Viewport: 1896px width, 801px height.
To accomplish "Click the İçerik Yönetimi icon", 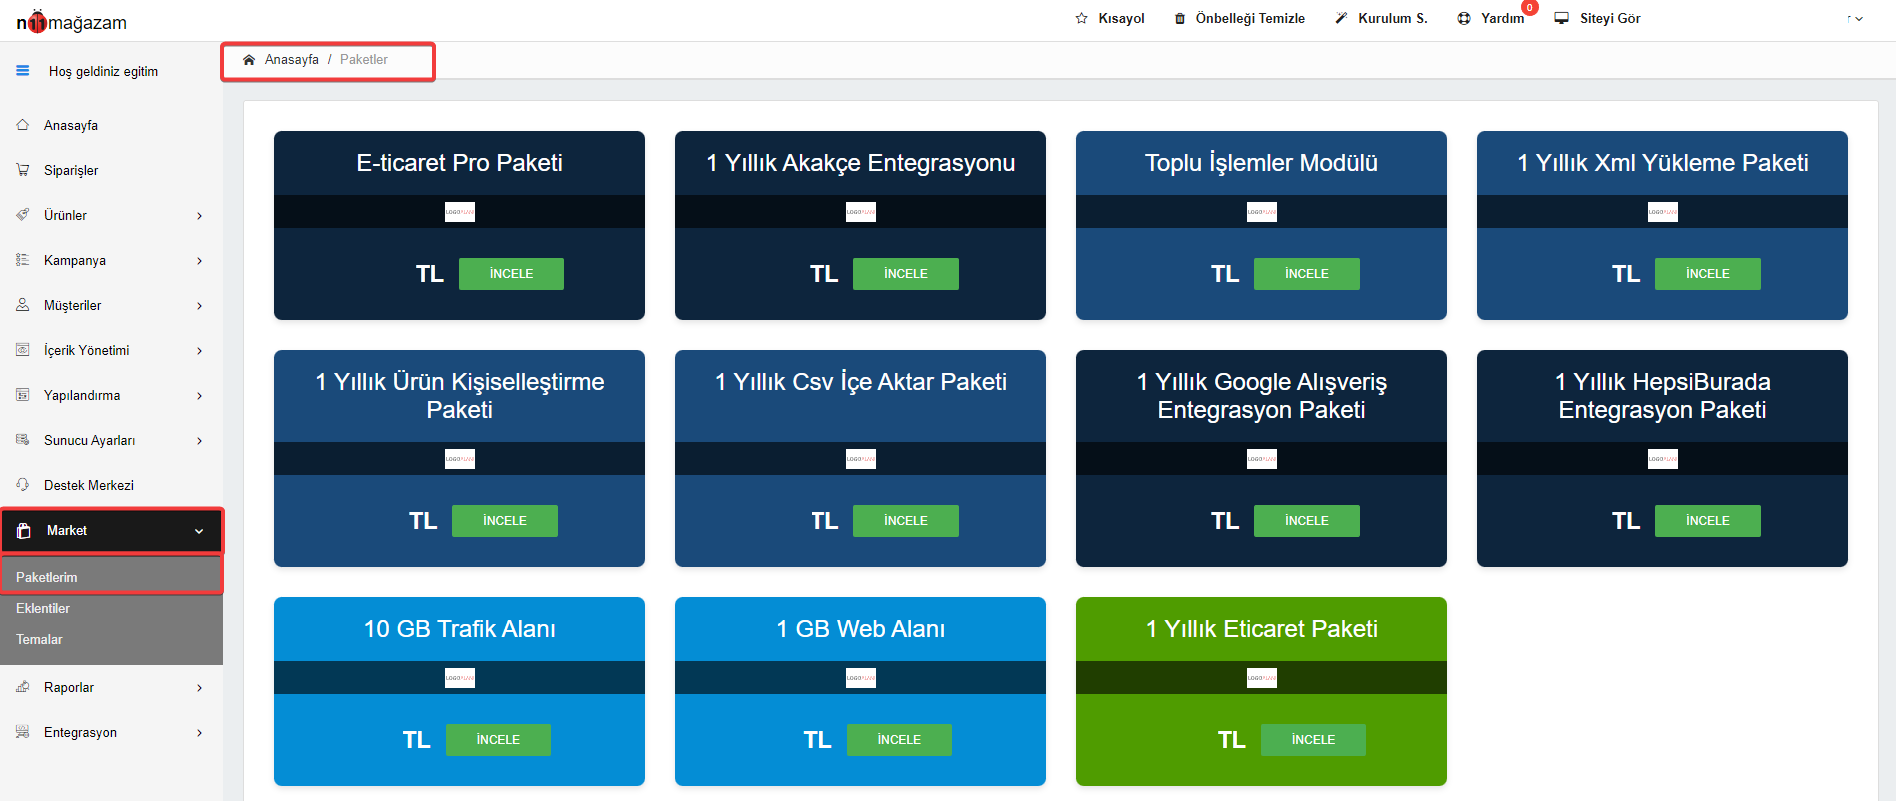I will pos(23,350).
